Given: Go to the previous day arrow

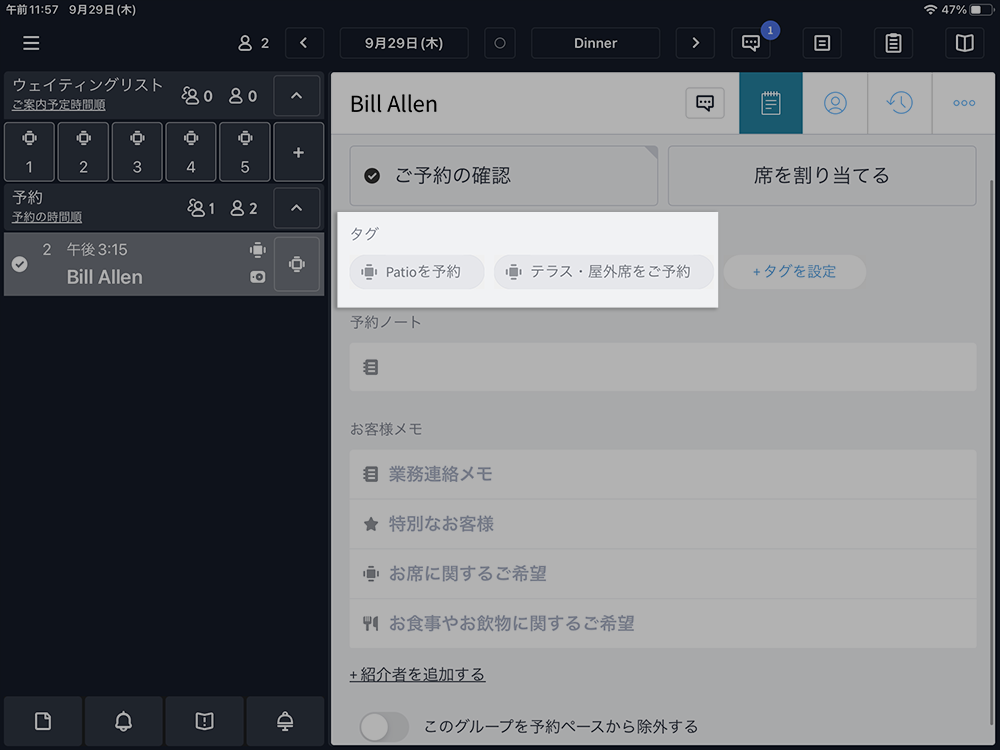Looking at the screenshot, I should [x=304, y=43].
